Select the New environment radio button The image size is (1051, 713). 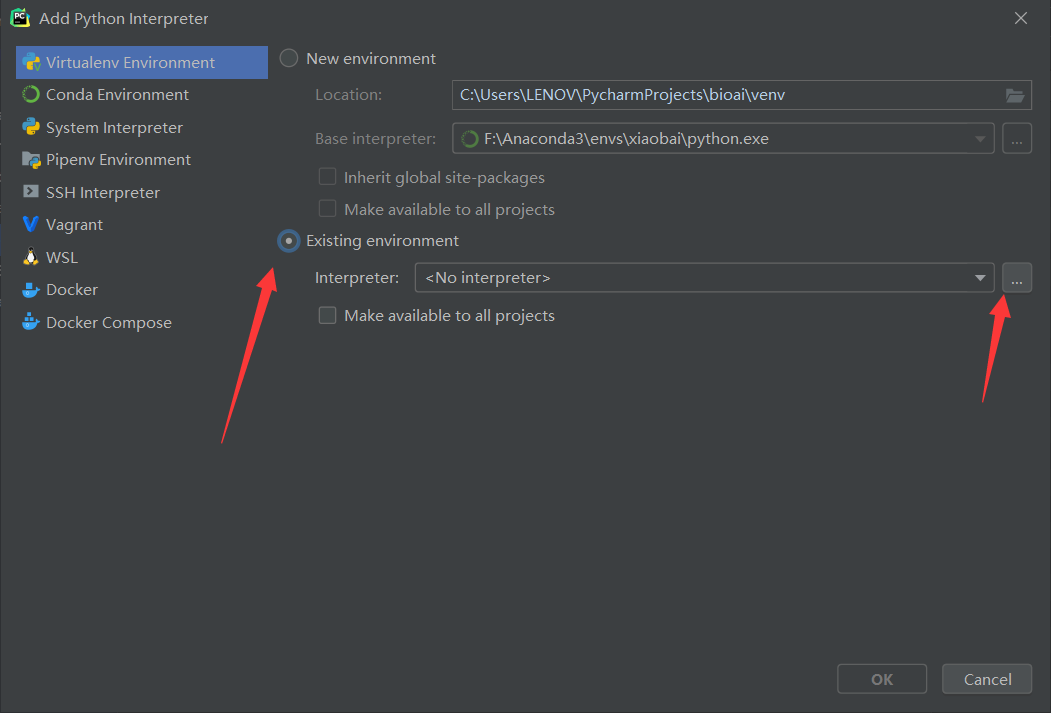tap(289, 58)
